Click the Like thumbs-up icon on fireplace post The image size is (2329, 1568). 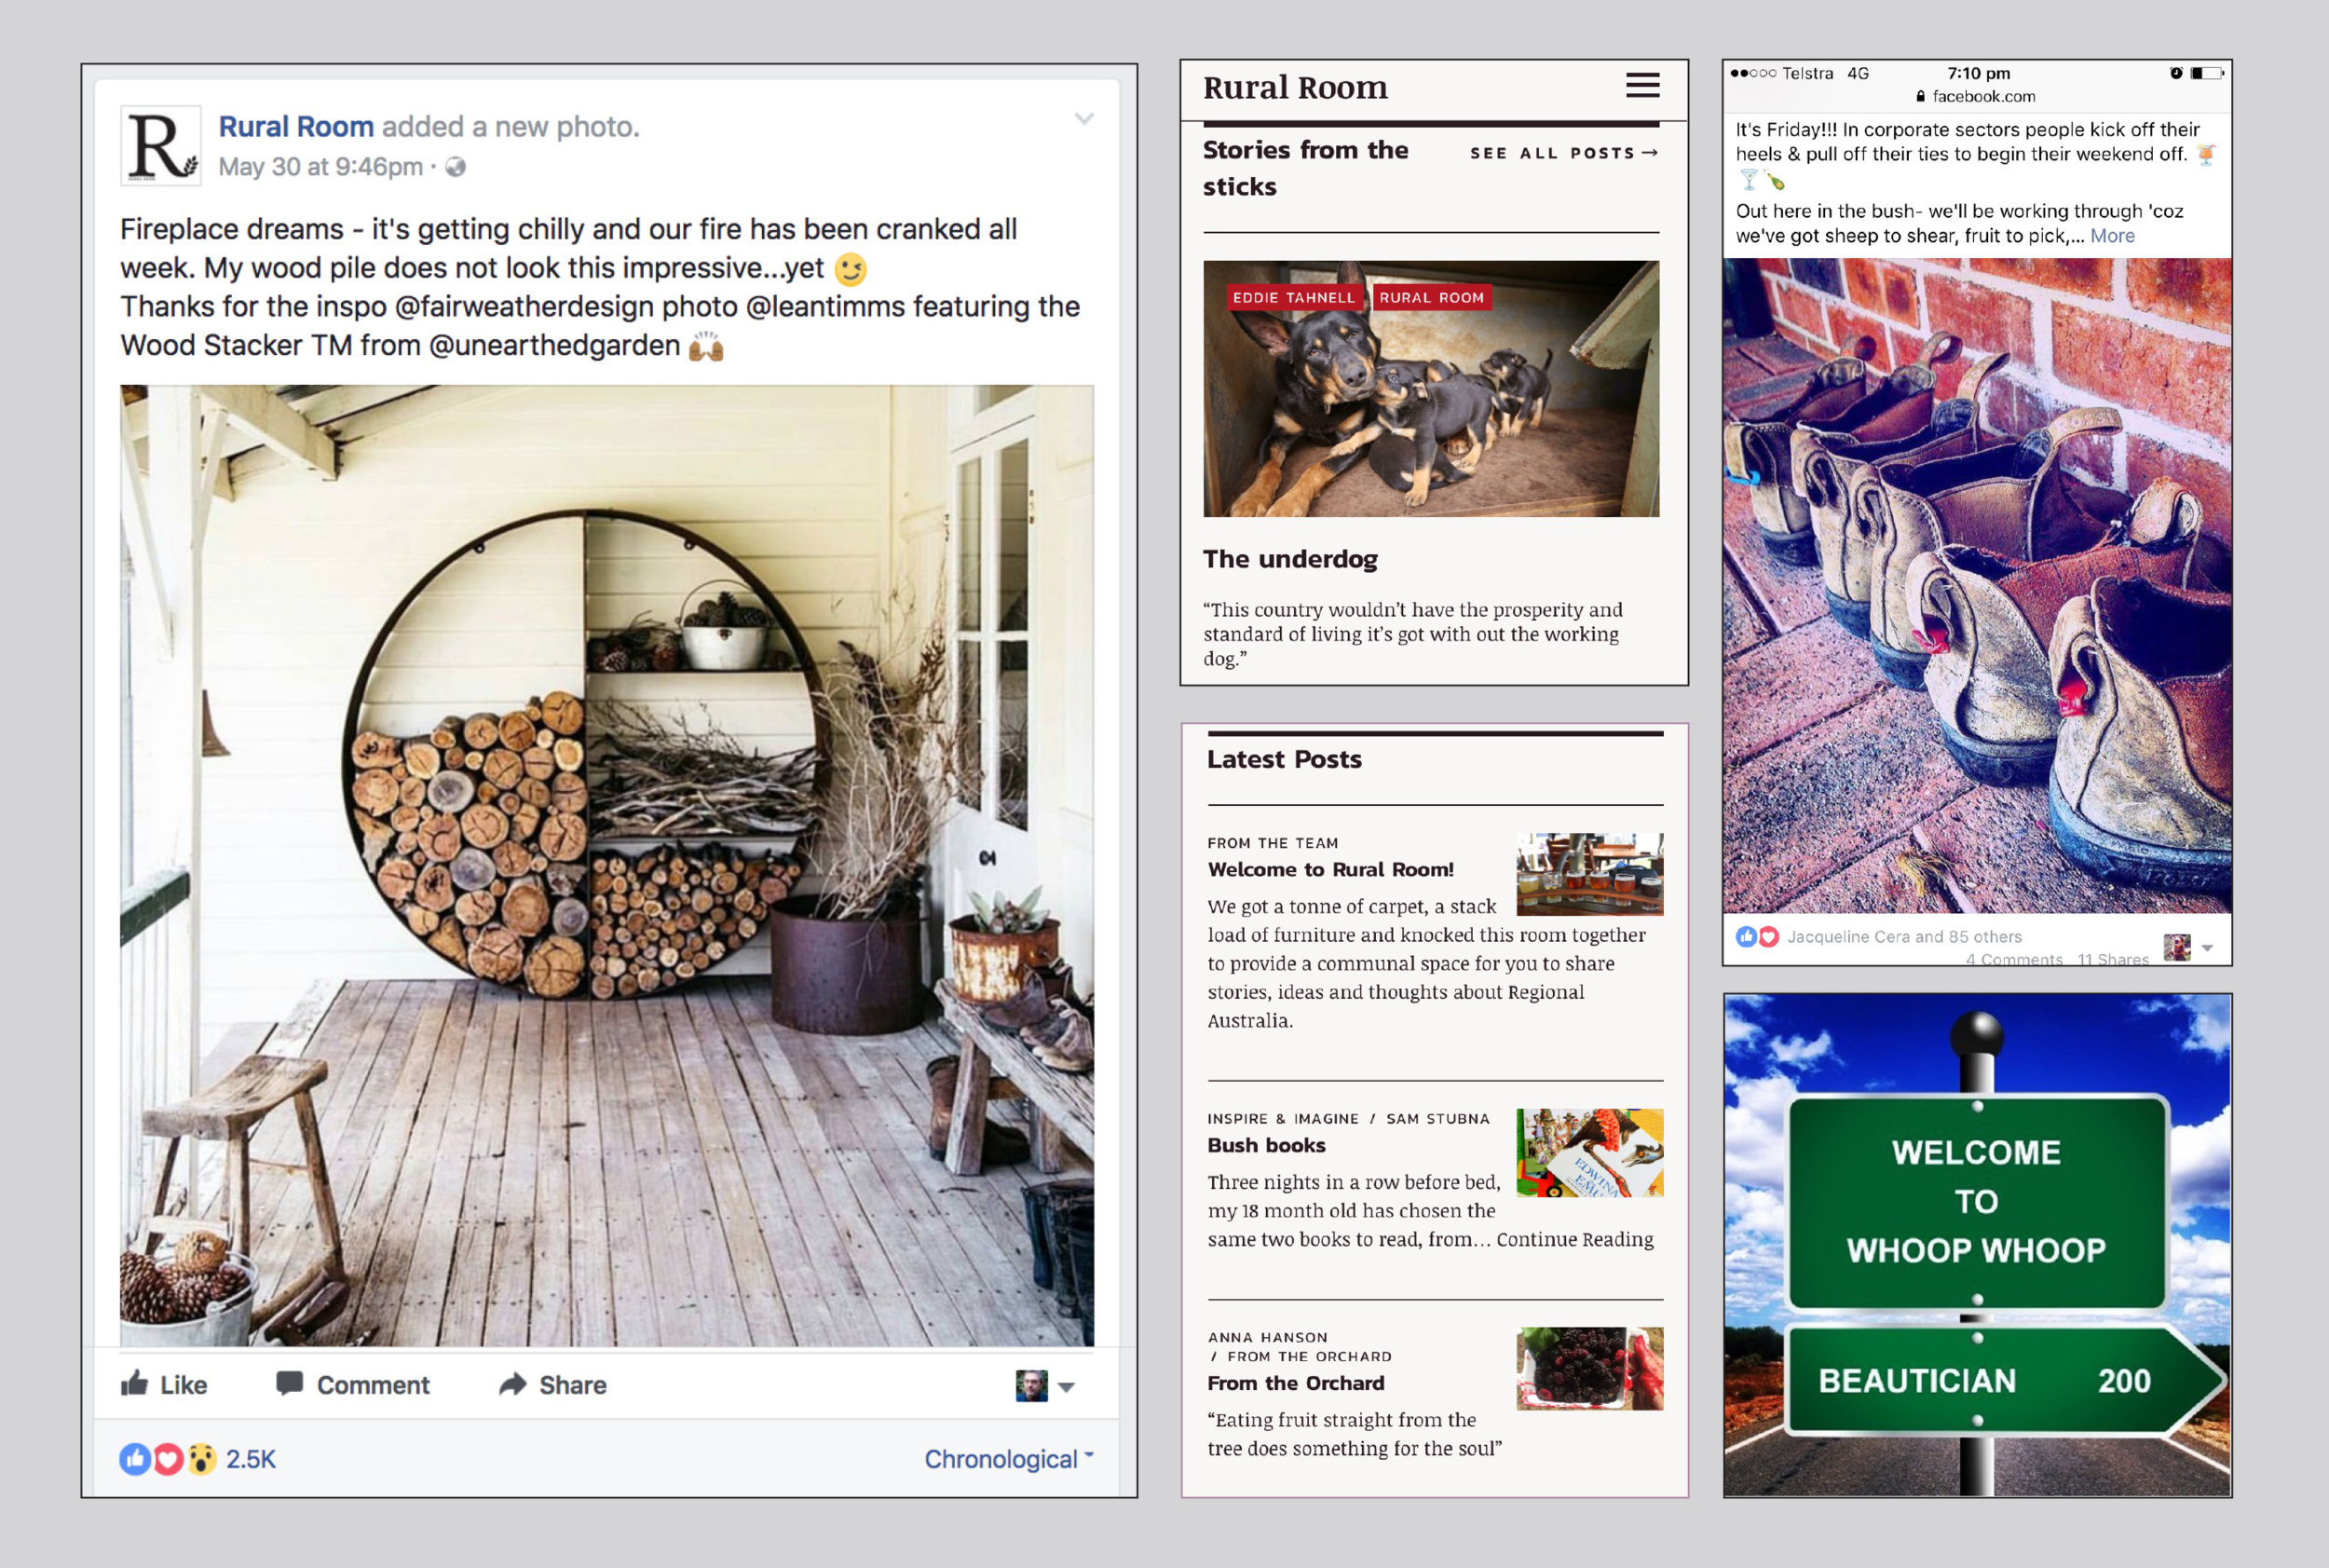(x=135, y=1384)
